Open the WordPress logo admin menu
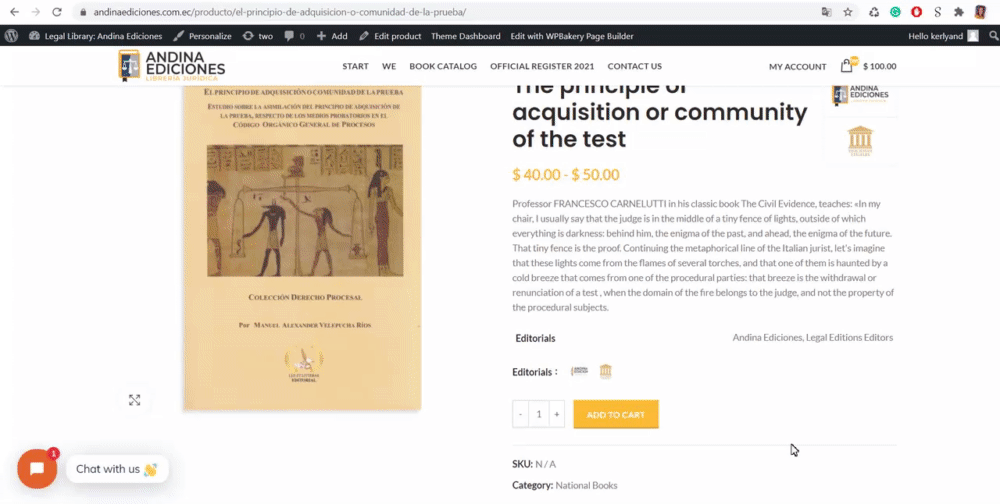This screenshot has width=1000, height=504. click(11, 36)
